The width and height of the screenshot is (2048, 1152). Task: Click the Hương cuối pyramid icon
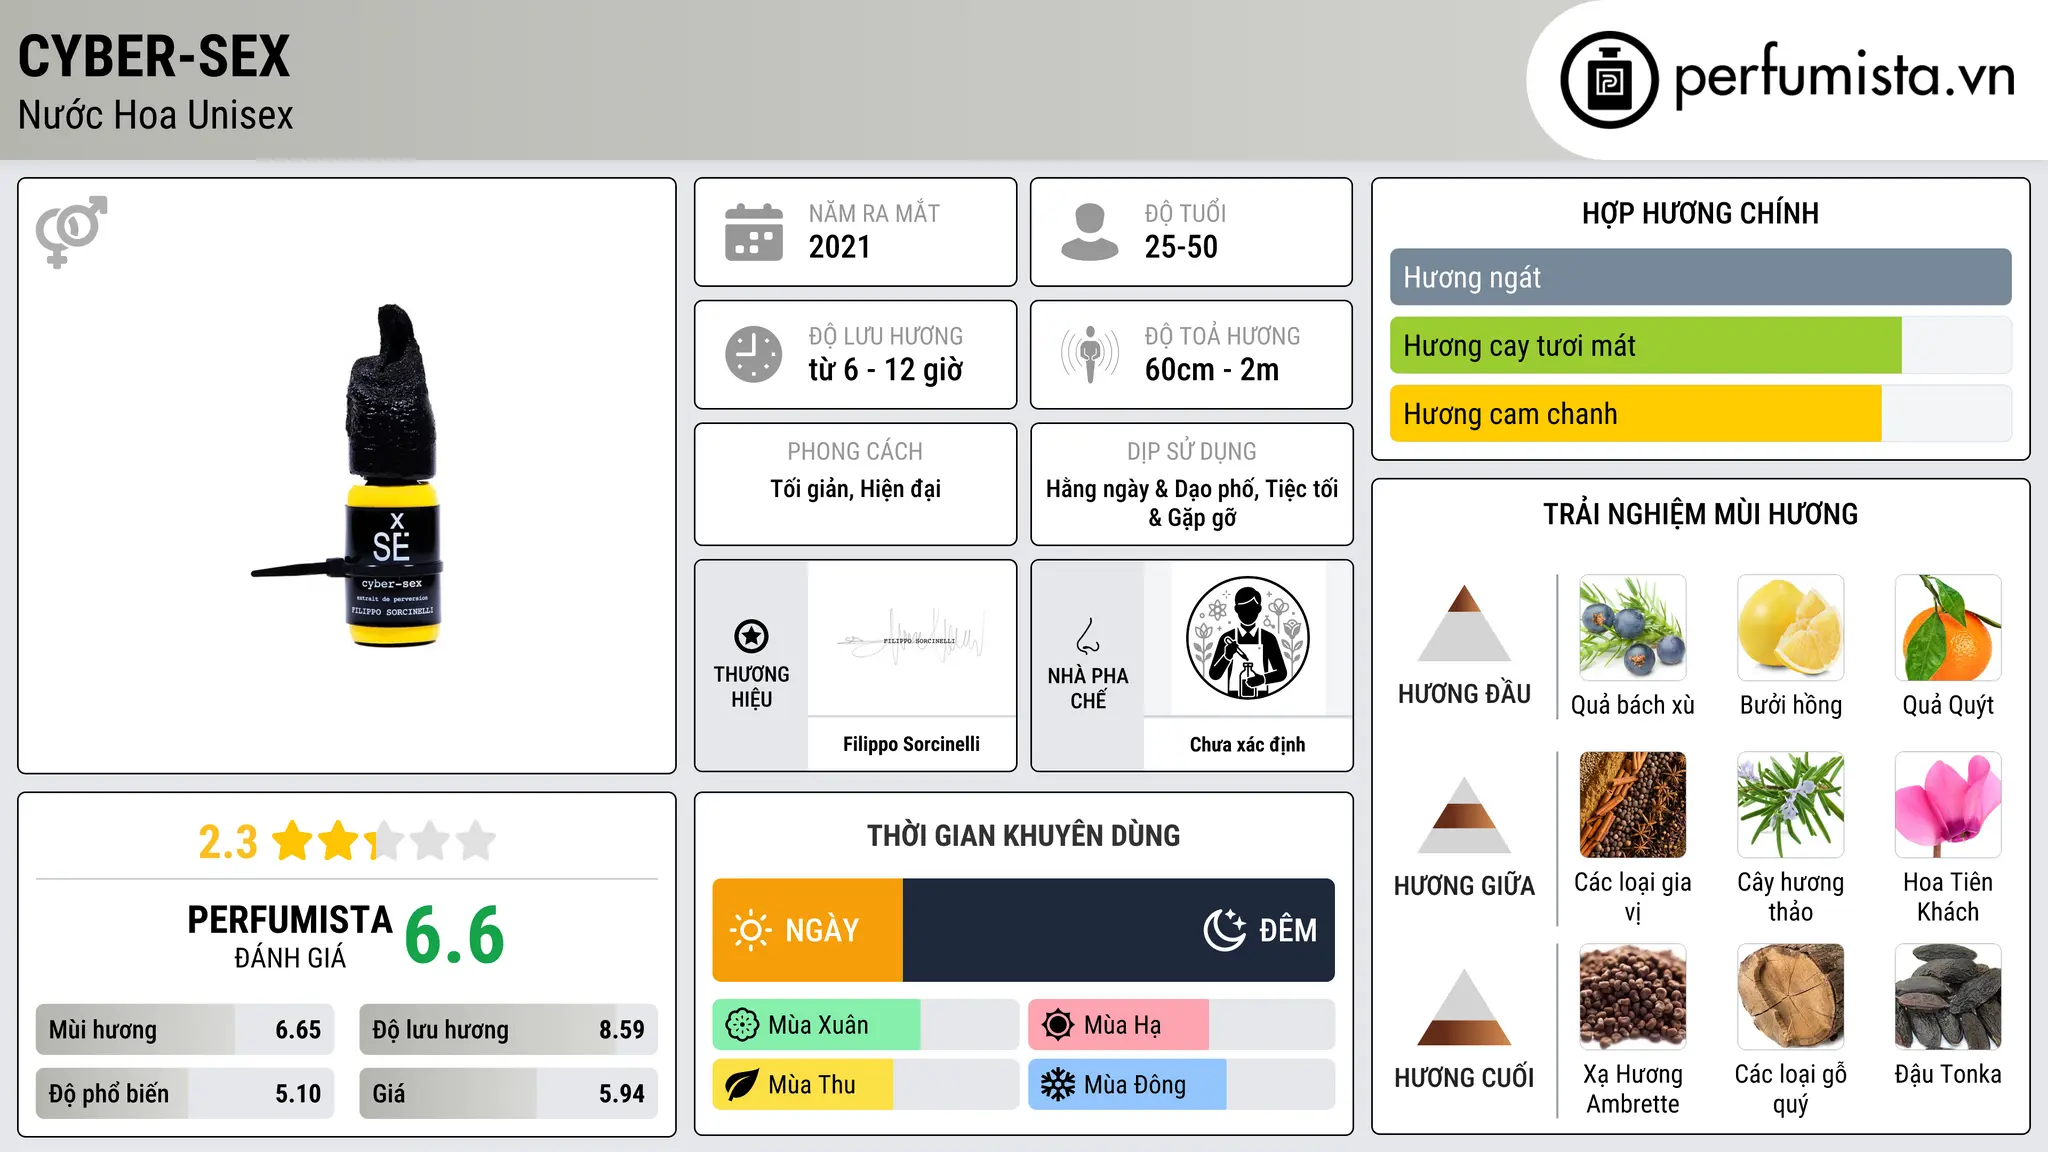1464,1007
